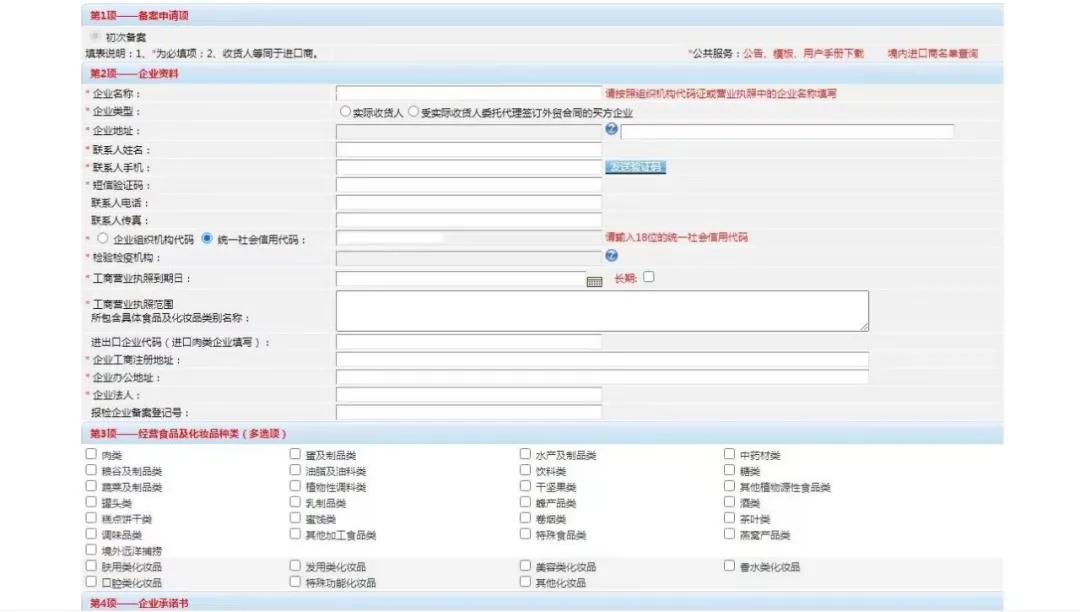Check 境外远洋捕捞 option
1080x612 pixels.
[89, 552]
